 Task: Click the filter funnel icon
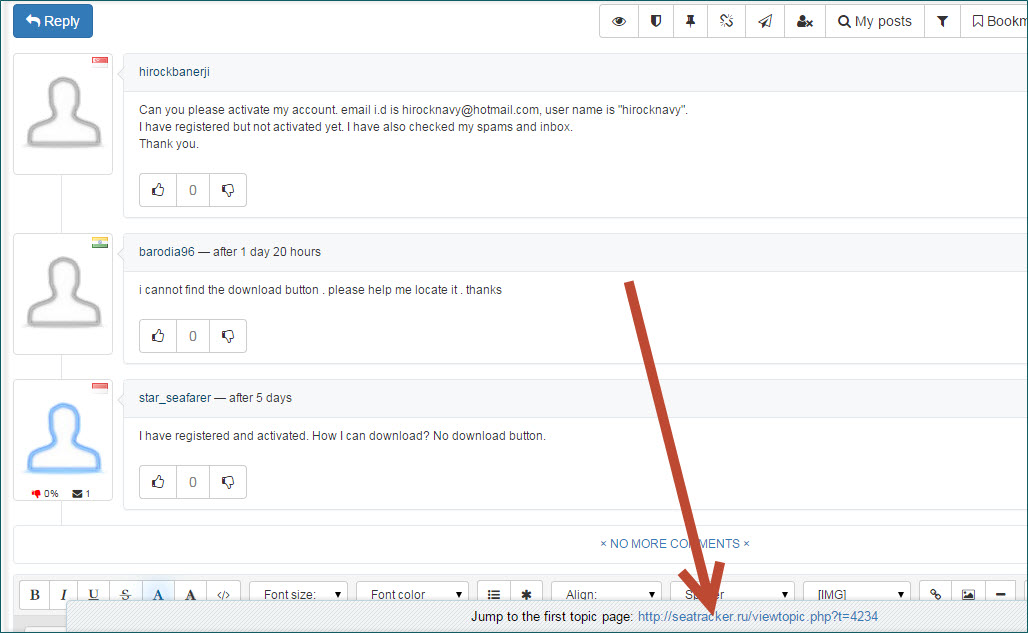pyautogui.click(x=942, y=21)
